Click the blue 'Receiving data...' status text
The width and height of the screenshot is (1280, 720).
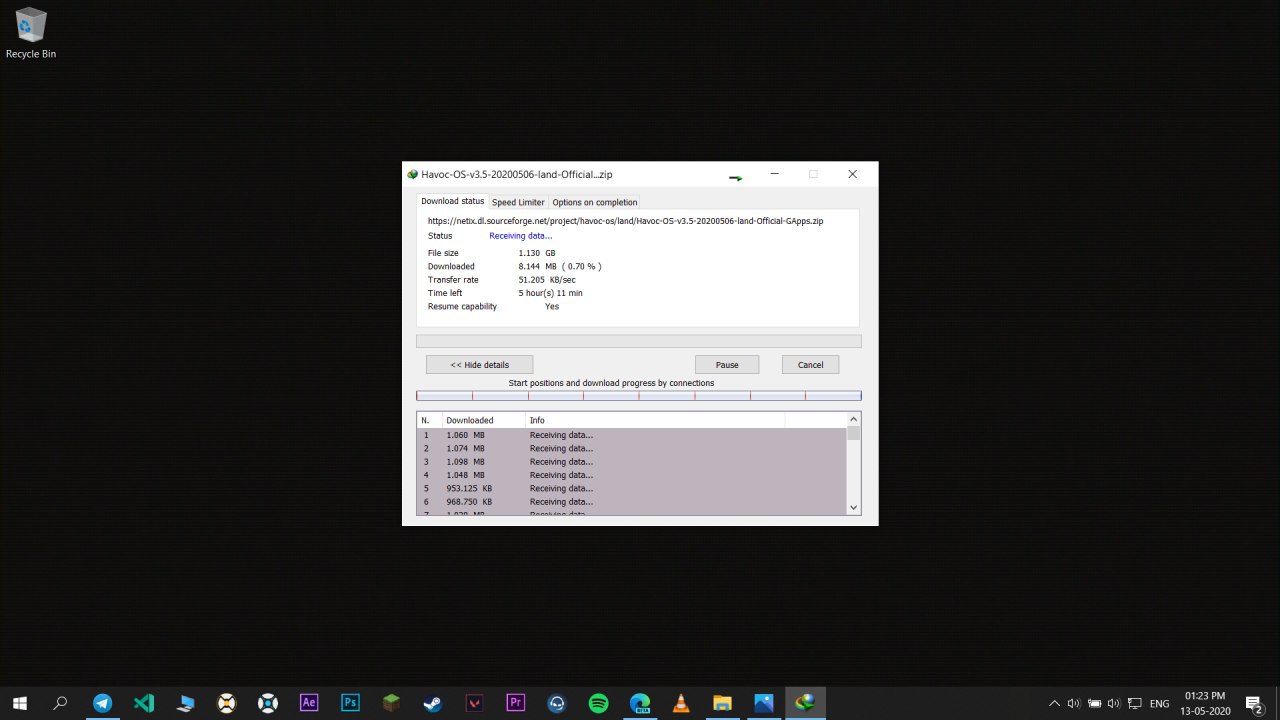(520, 236)
